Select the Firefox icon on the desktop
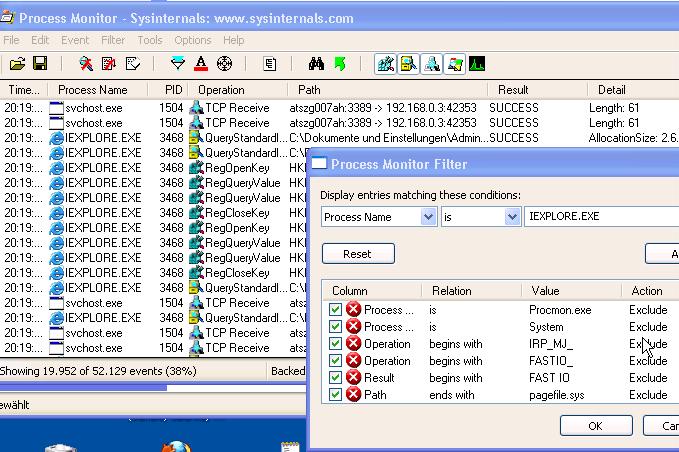Screen dimensions: 679x452 tap(176, 446)
